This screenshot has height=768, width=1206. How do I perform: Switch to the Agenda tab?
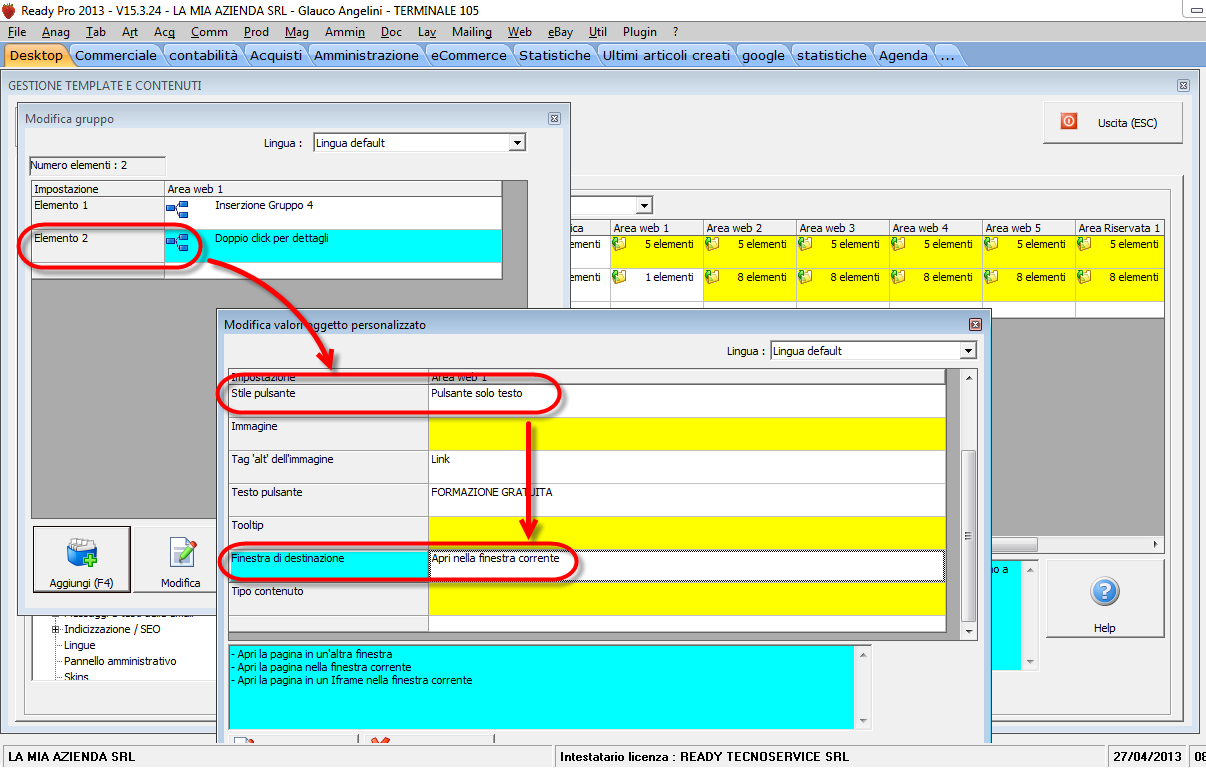click(903, 55)
